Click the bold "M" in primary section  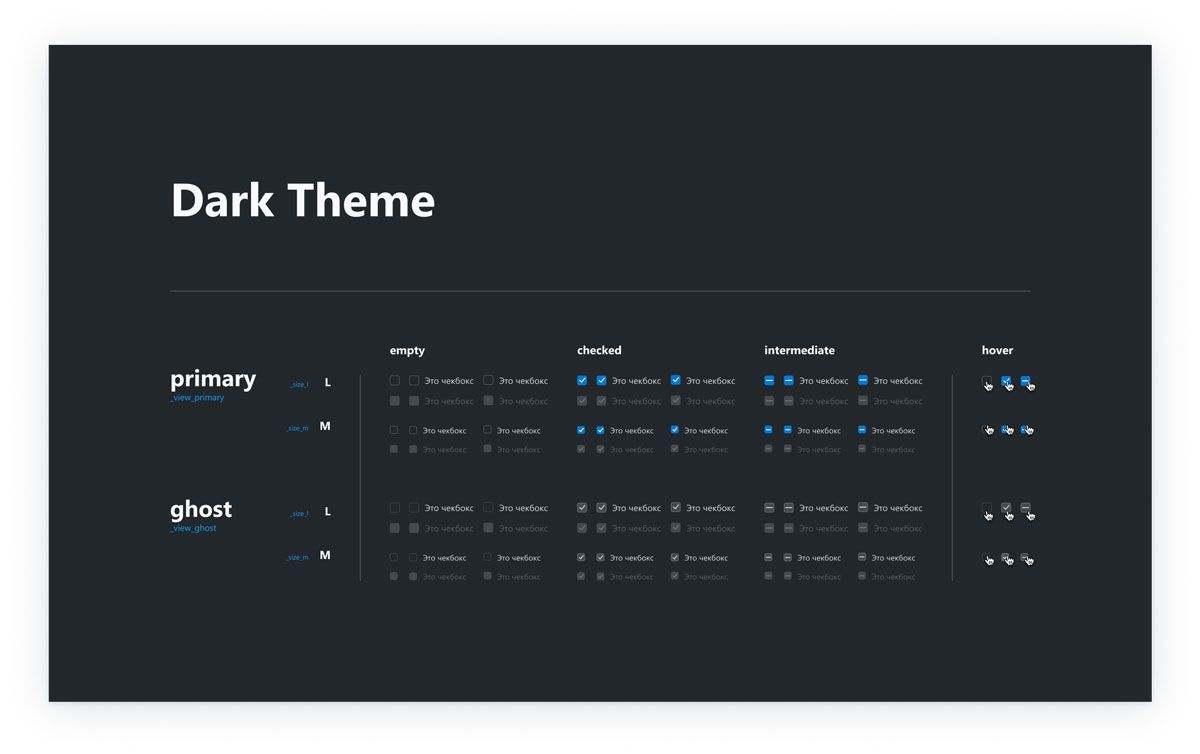click(x=325, y=427)
